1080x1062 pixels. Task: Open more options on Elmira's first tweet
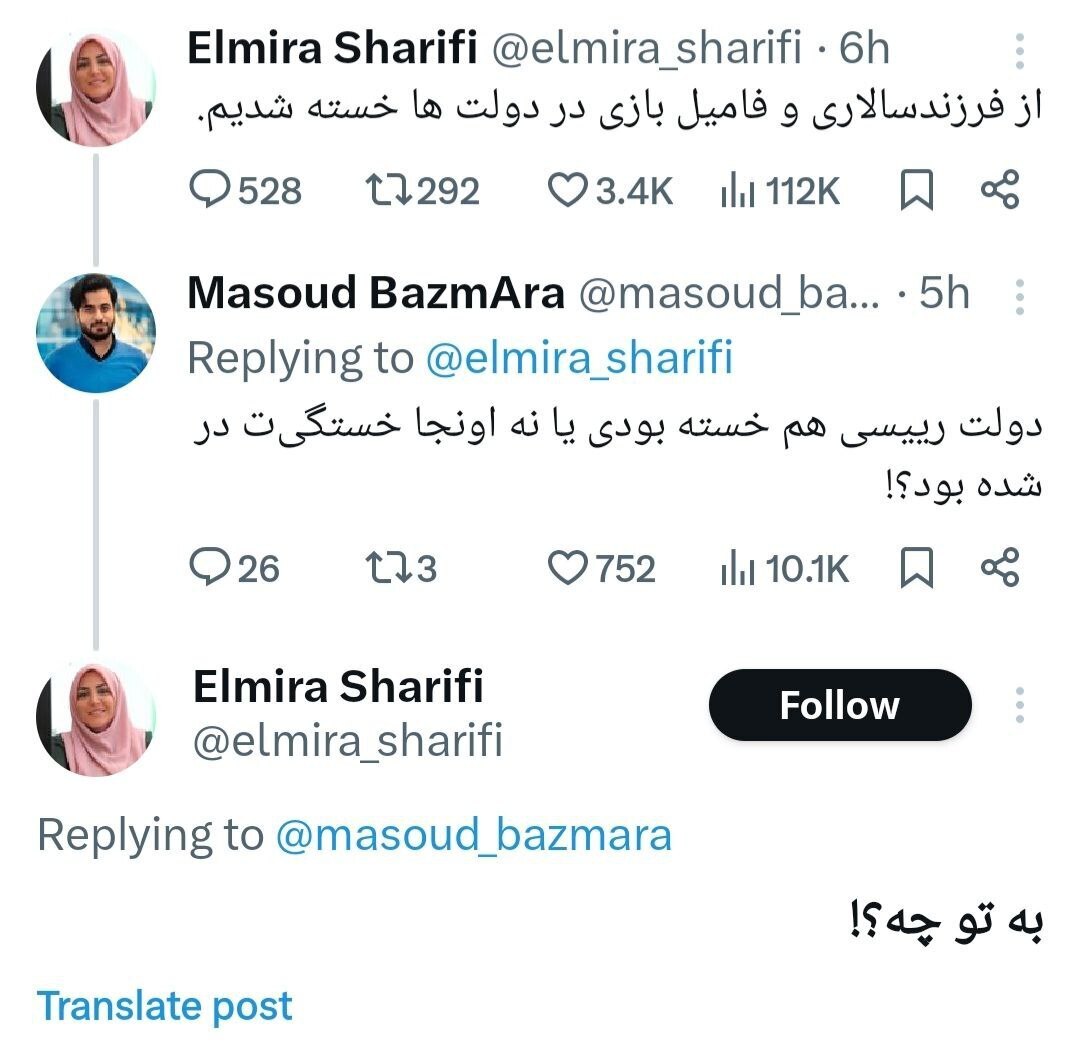(1021, 48)
